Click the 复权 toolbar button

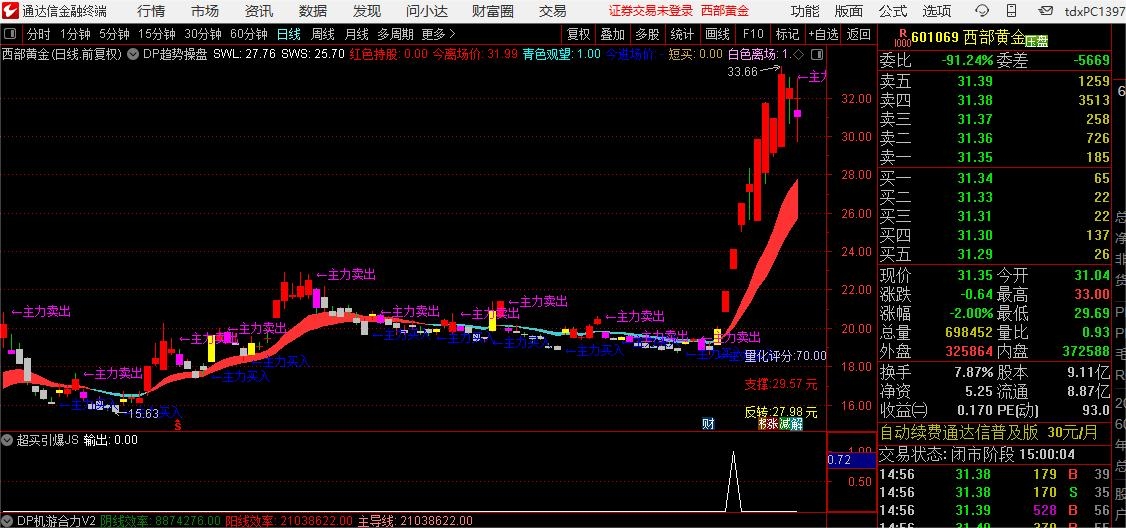pos(578,34)
